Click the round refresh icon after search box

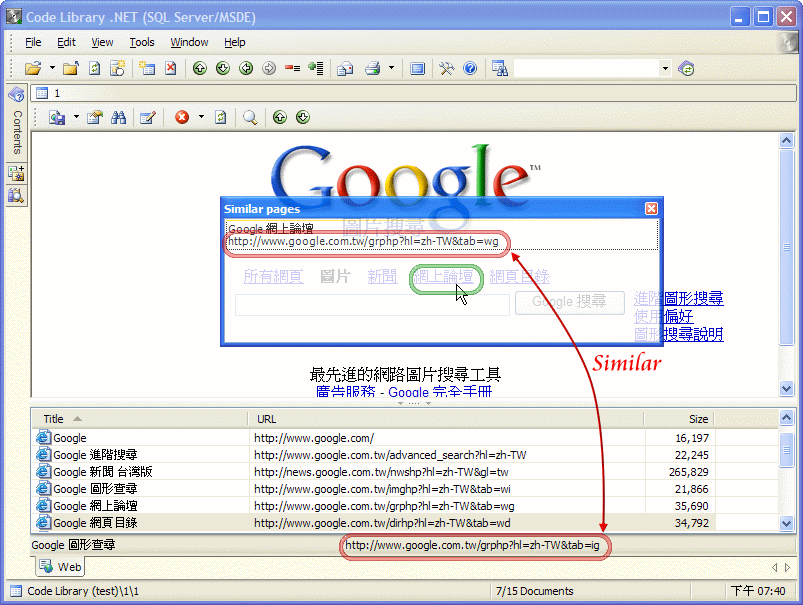686,68
